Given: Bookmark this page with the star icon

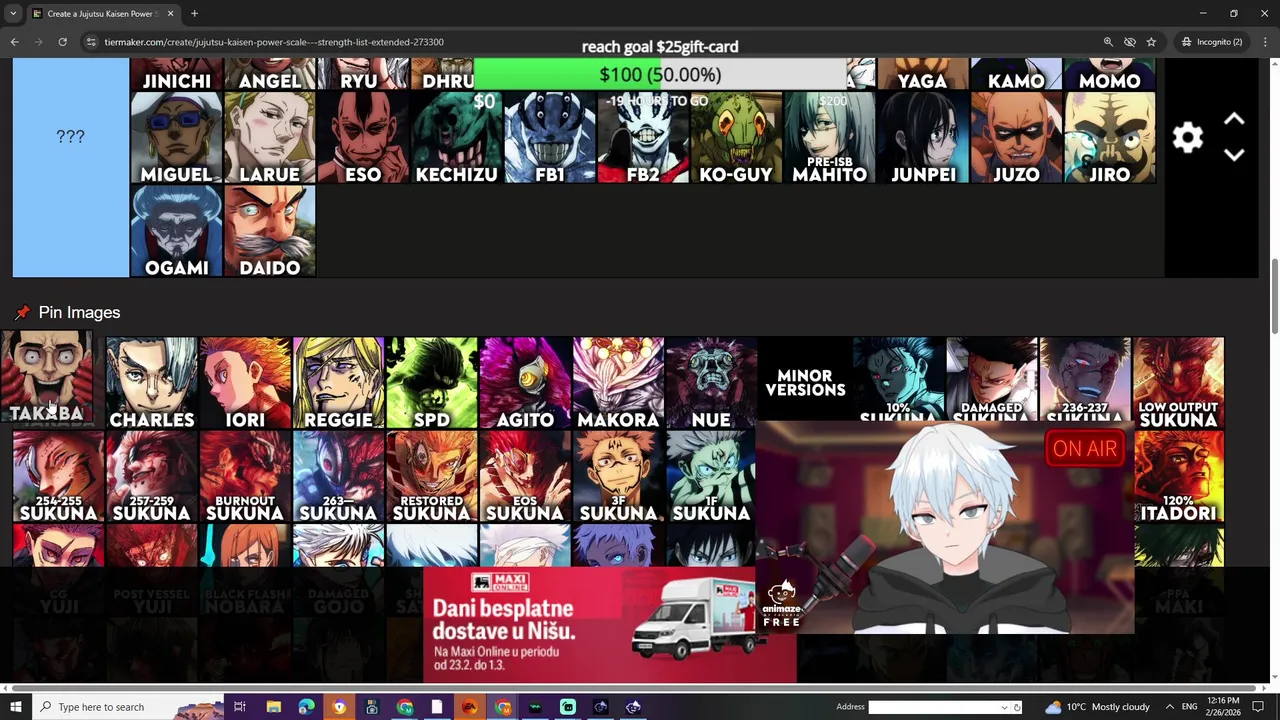Looking at the screenshot, I should click(x=1151, y=42).
